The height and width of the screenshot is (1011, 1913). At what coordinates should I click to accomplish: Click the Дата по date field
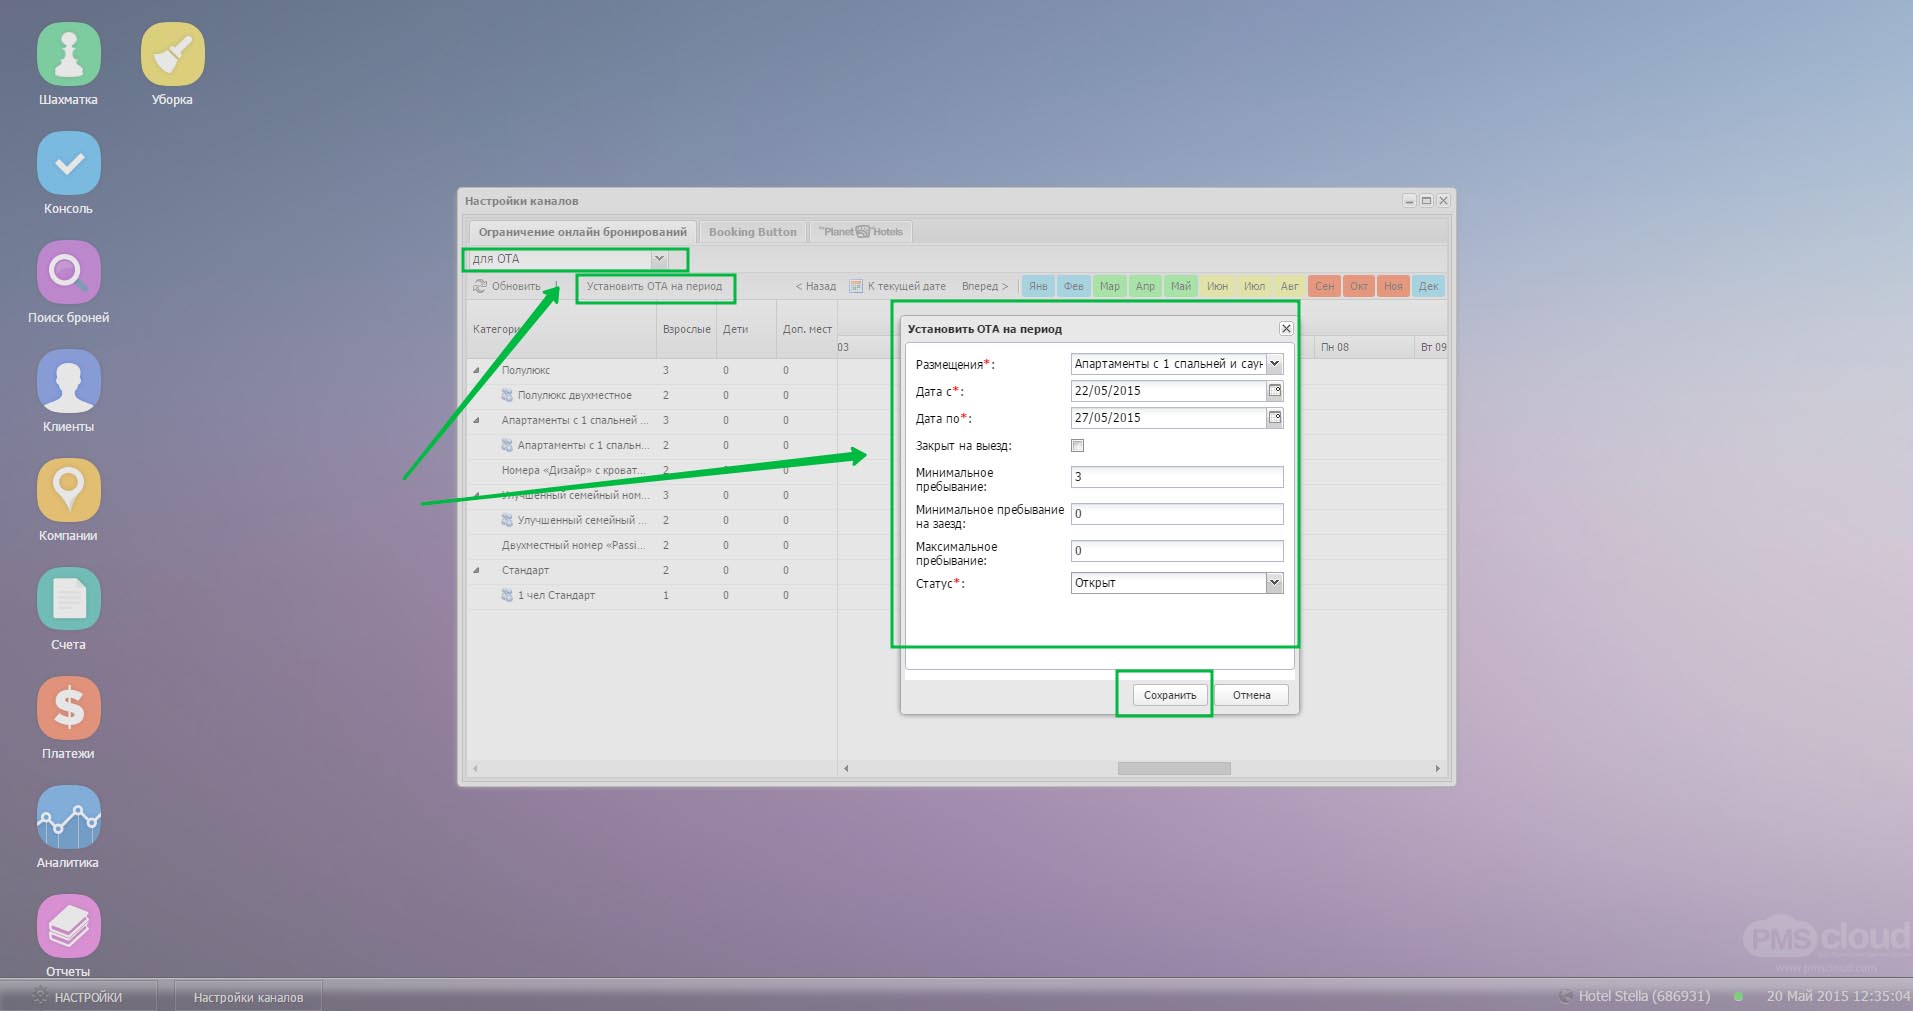1168,418
